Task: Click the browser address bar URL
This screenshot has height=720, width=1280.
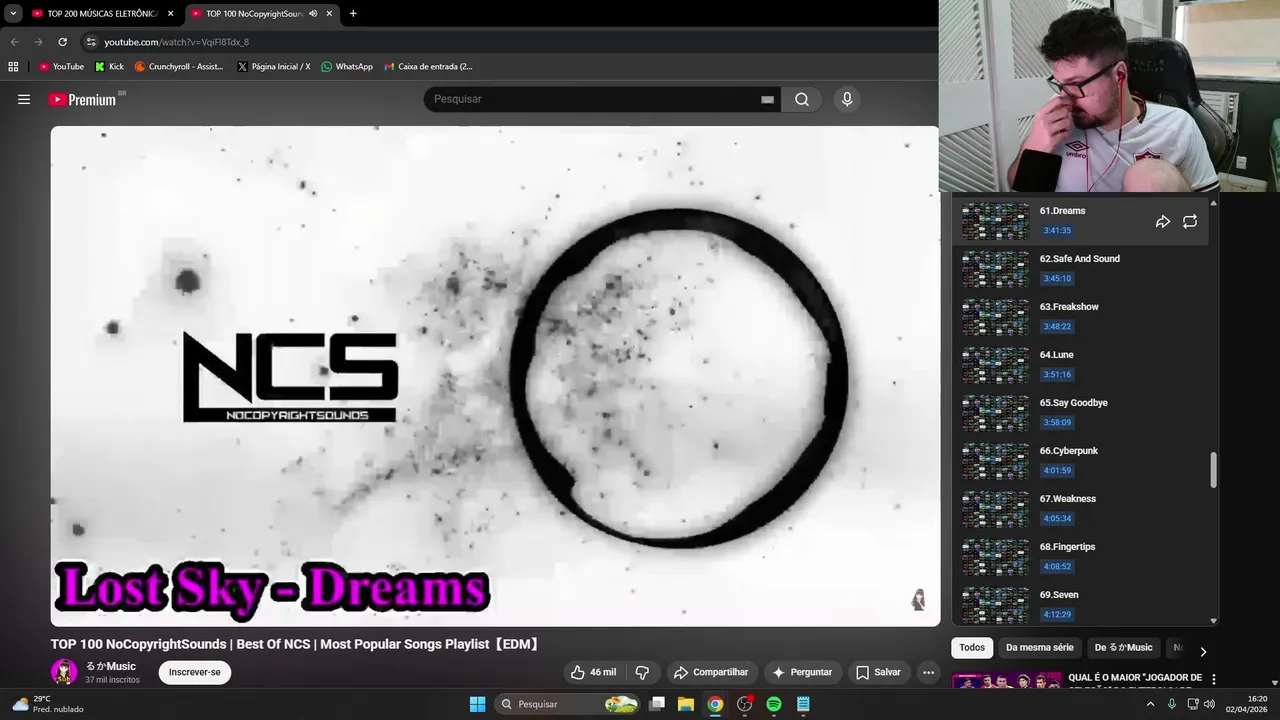Action: click(x=177, y=42)
